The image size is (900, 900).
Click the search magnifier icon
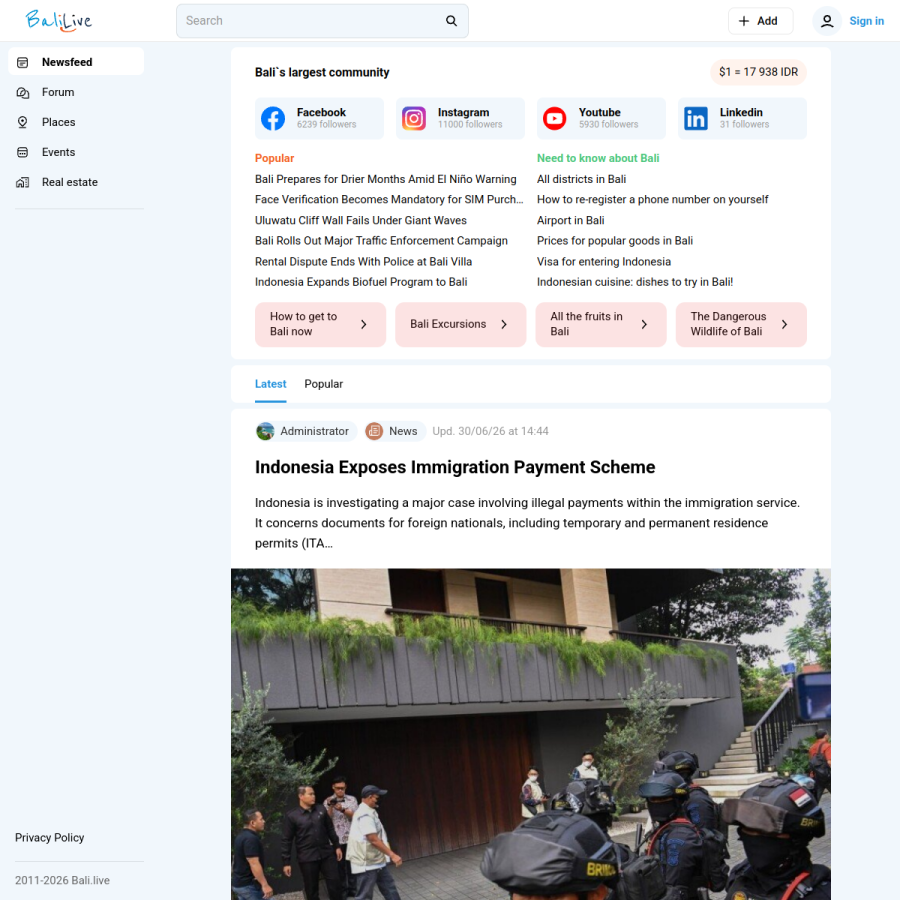(451, 21)
